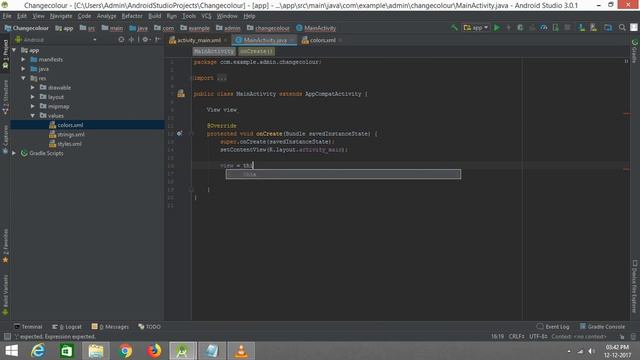Screen dimensions: 640x360
Task: Open the TODO tool window
Action: [149, 327]
